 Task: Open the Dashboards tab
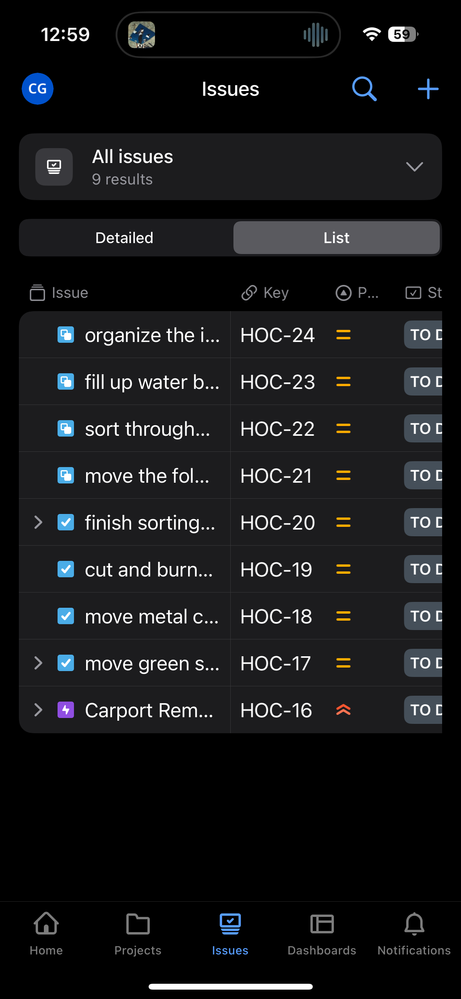coord(322,934)
